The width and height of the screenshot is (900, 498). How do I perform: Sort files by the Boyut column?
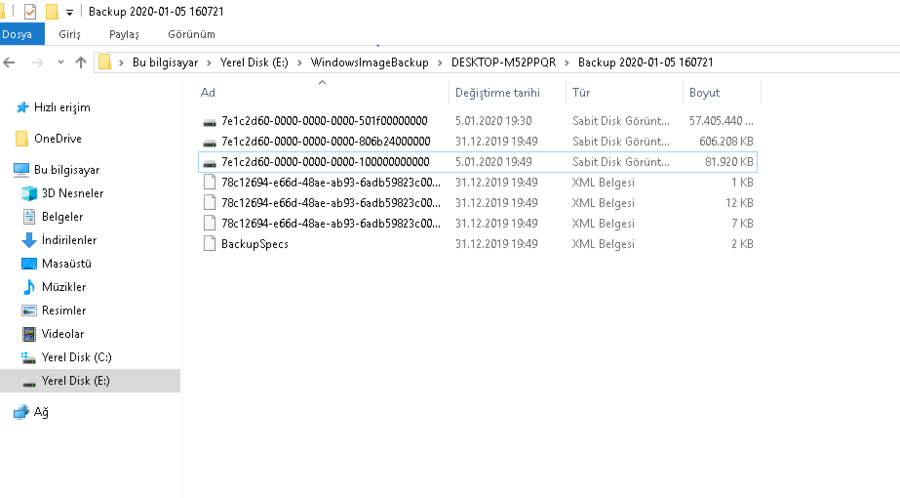[x=704, y=92]
